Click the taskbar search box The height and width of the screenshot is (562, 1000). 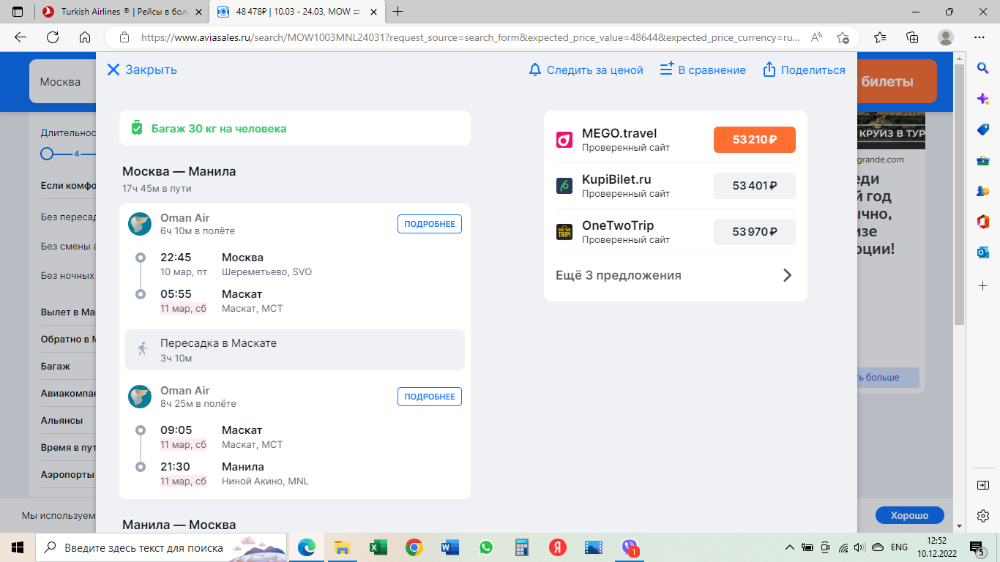163,547
